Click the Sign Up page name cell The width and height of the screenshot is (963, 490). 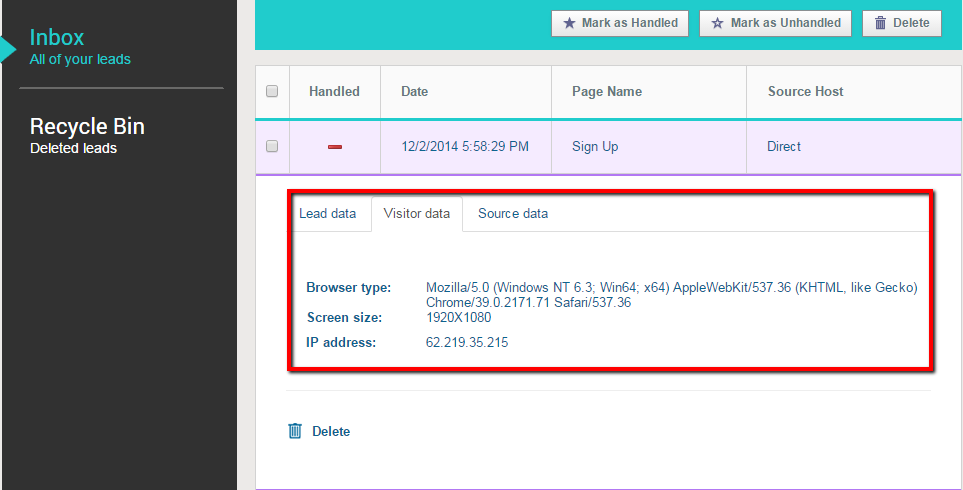[x=595, y=147]
